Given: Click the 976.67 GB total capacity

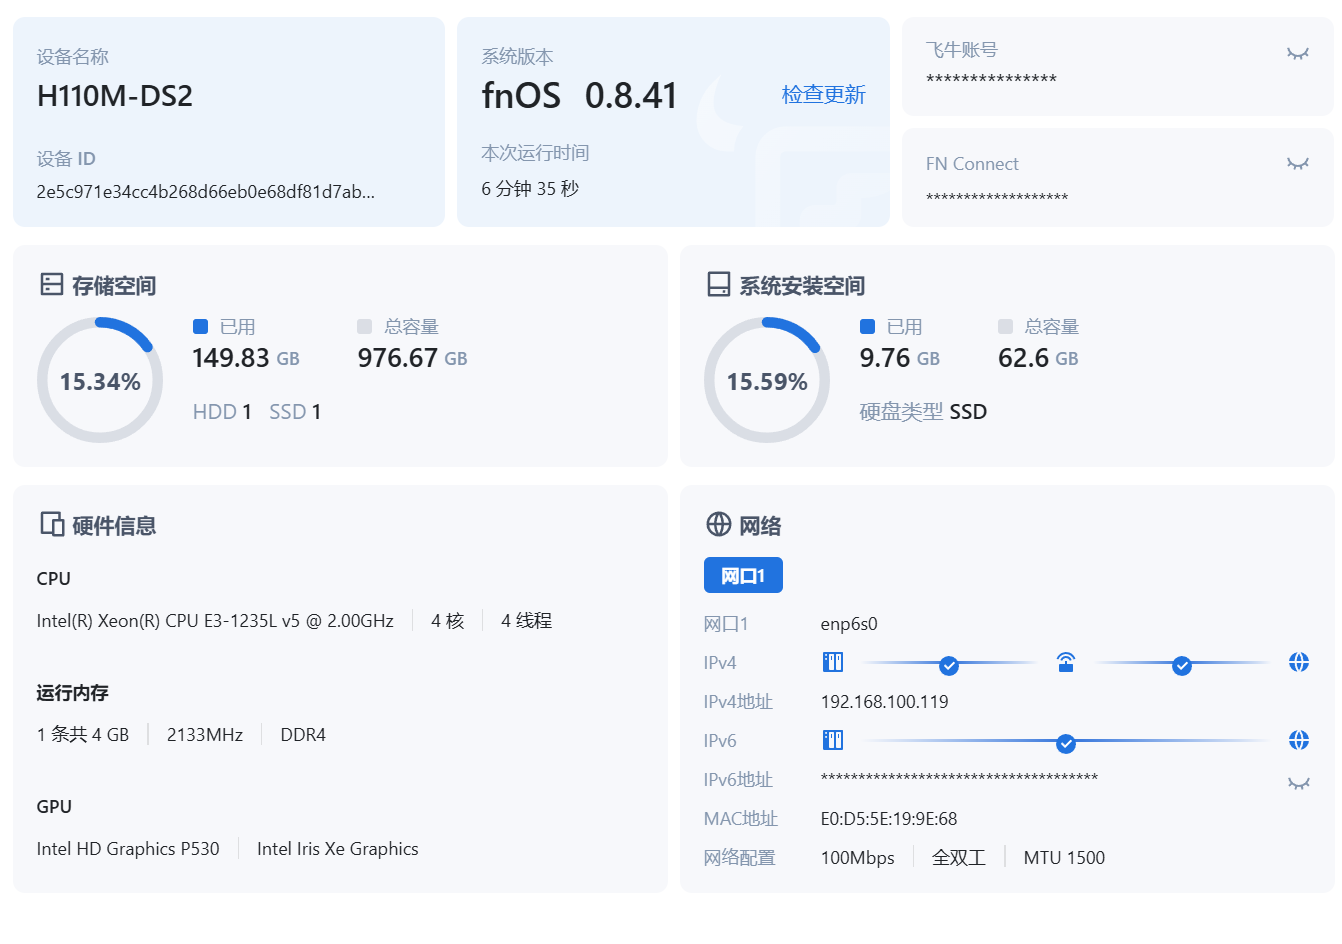Looking at the screenshot, I should [412, 358].
